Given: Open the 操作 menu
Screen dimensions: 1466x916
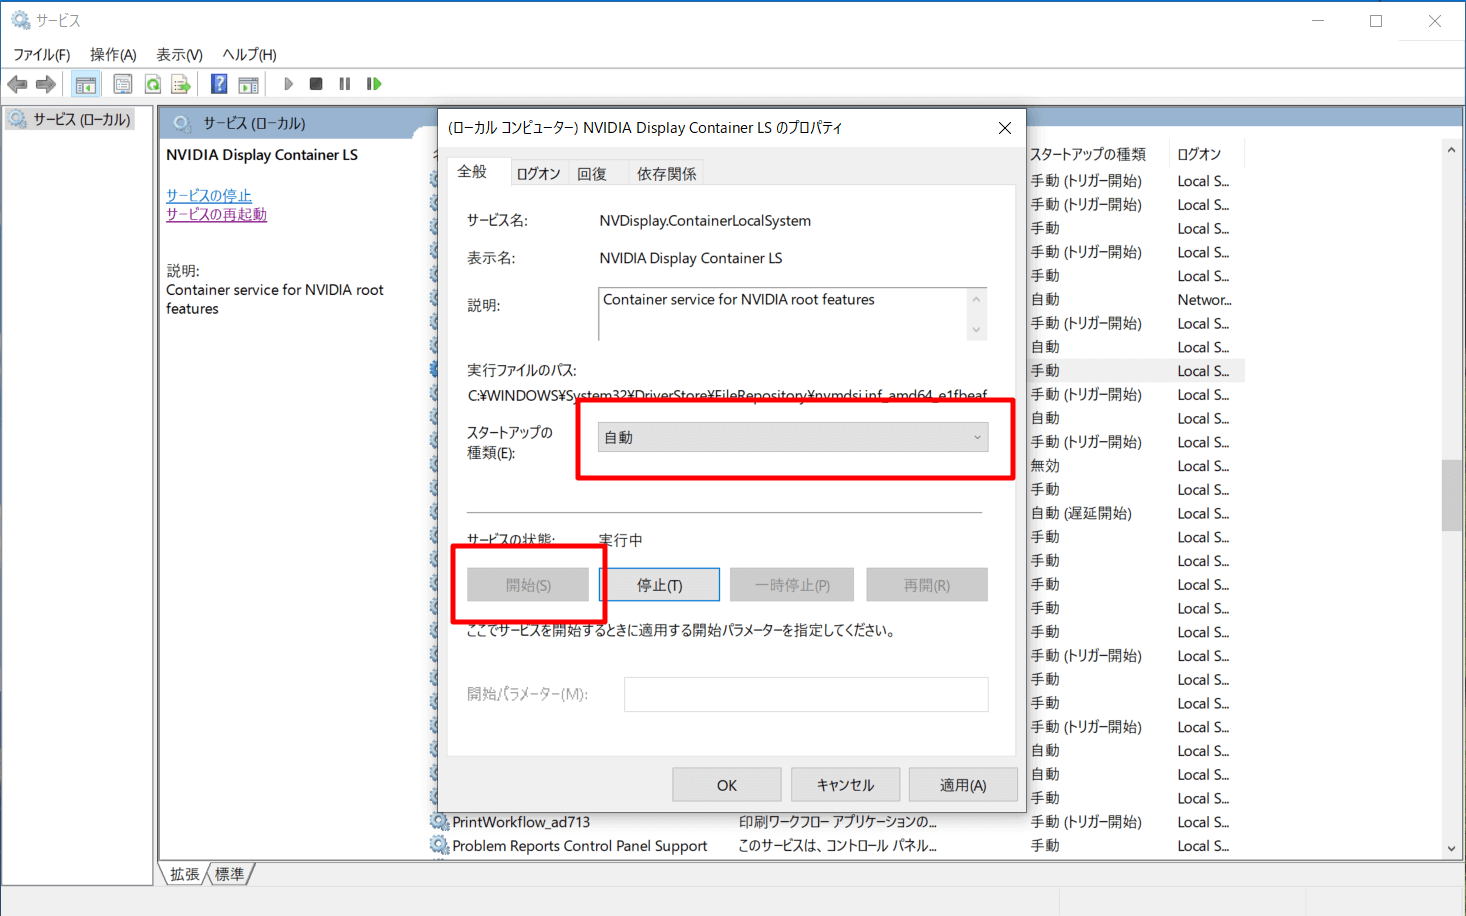Looking at the screenshot, I should (112, 54).
